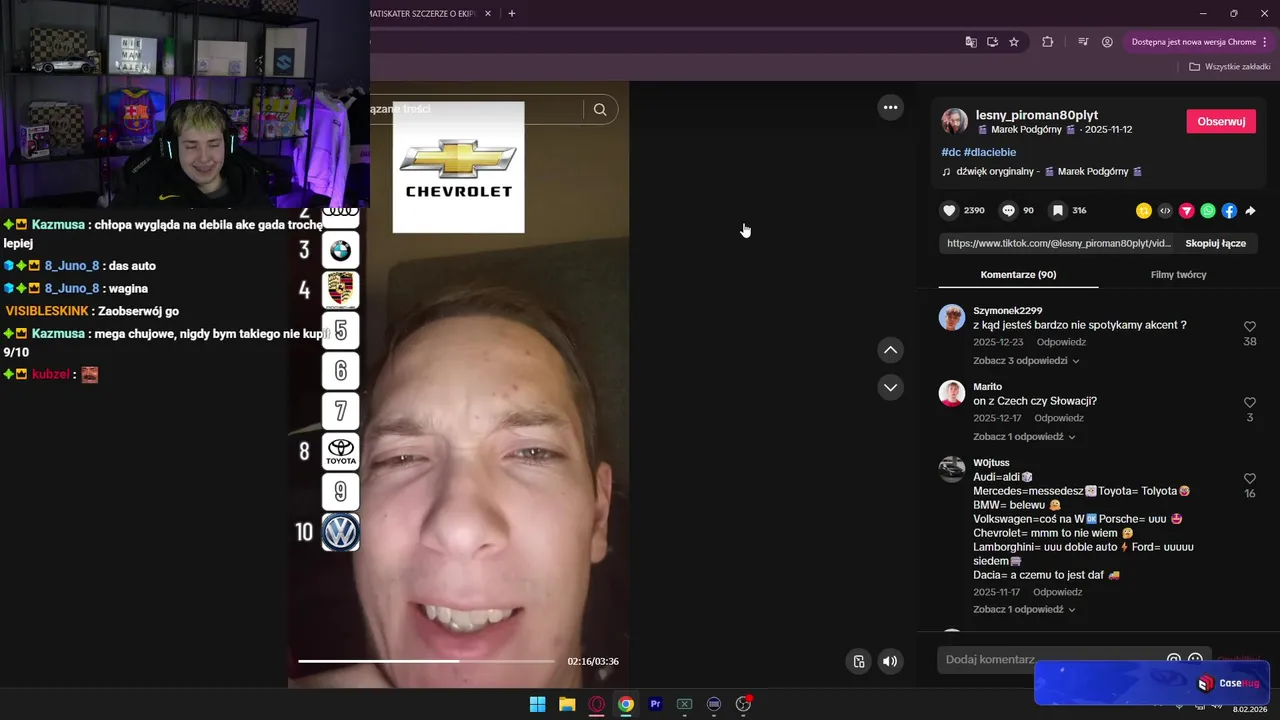
Task: Open Chrome extensions puzzle icon
Action: [1048, 42]
